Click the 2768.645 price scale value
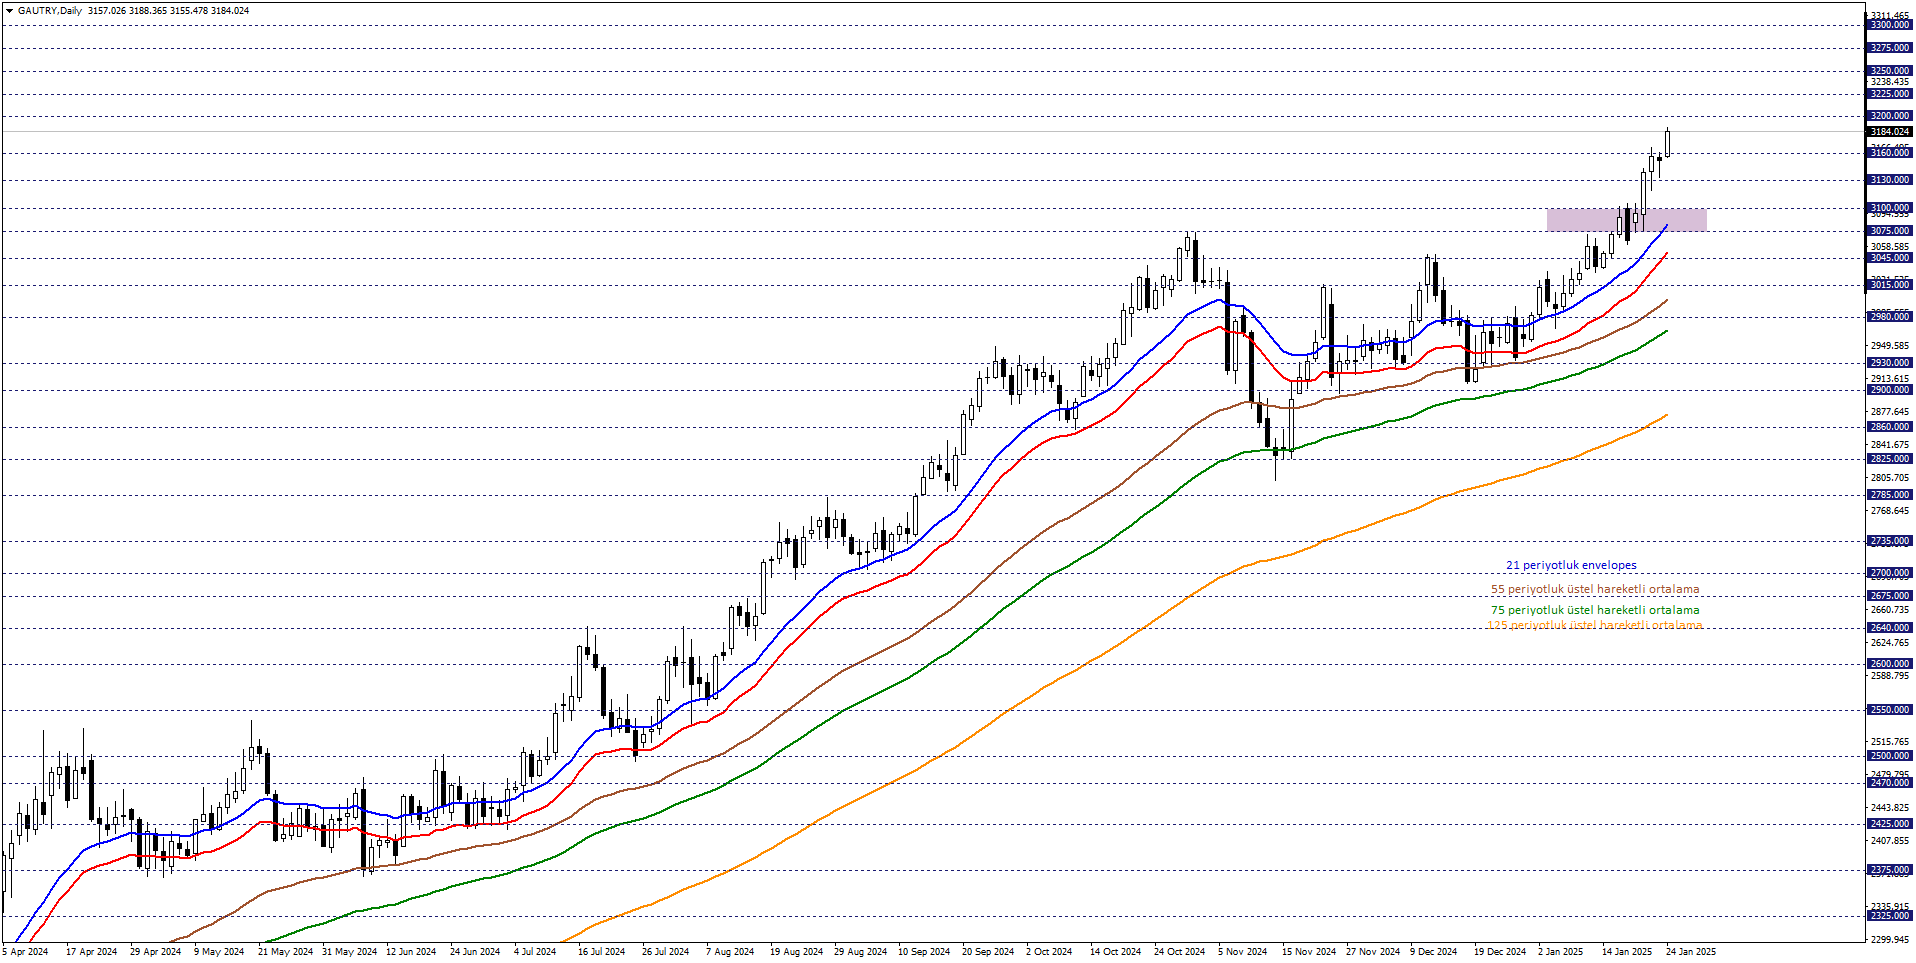1916x963 pixels. pos(1890,511)
